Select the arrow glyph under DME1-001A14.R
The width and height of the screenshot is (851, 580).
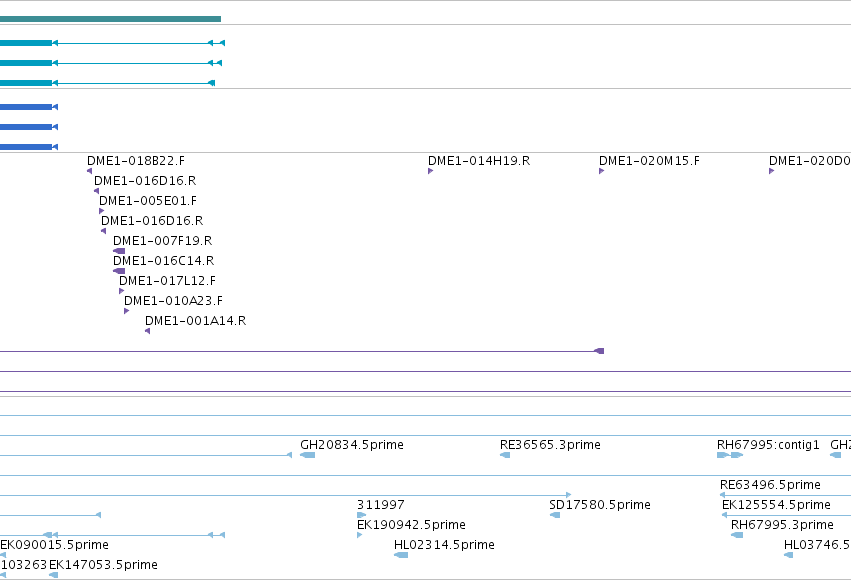click(x=148, y=331)
